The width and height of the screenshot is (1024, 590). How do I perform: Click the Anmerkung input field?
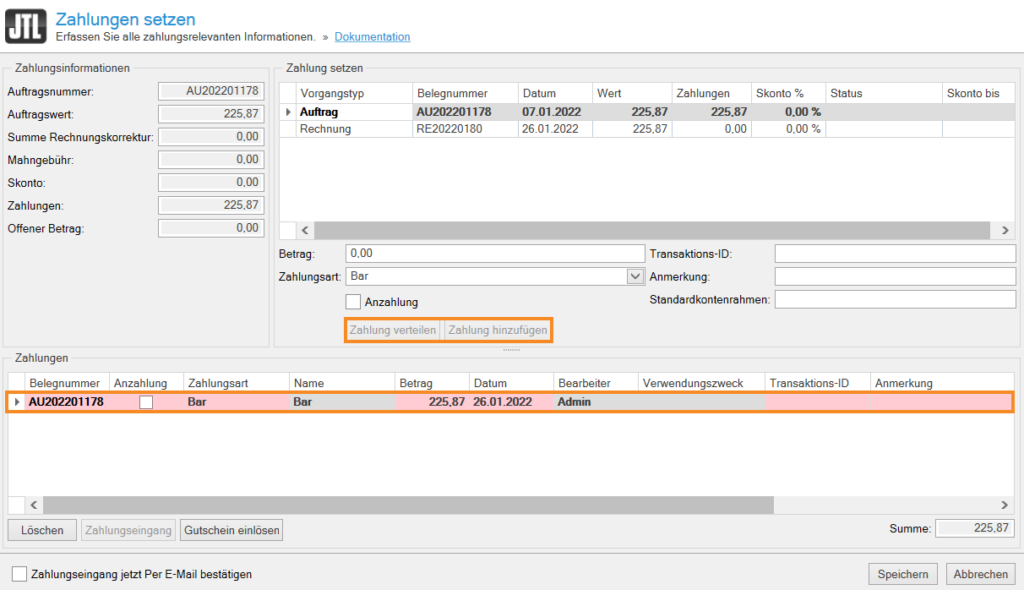(x=894, y=276)
